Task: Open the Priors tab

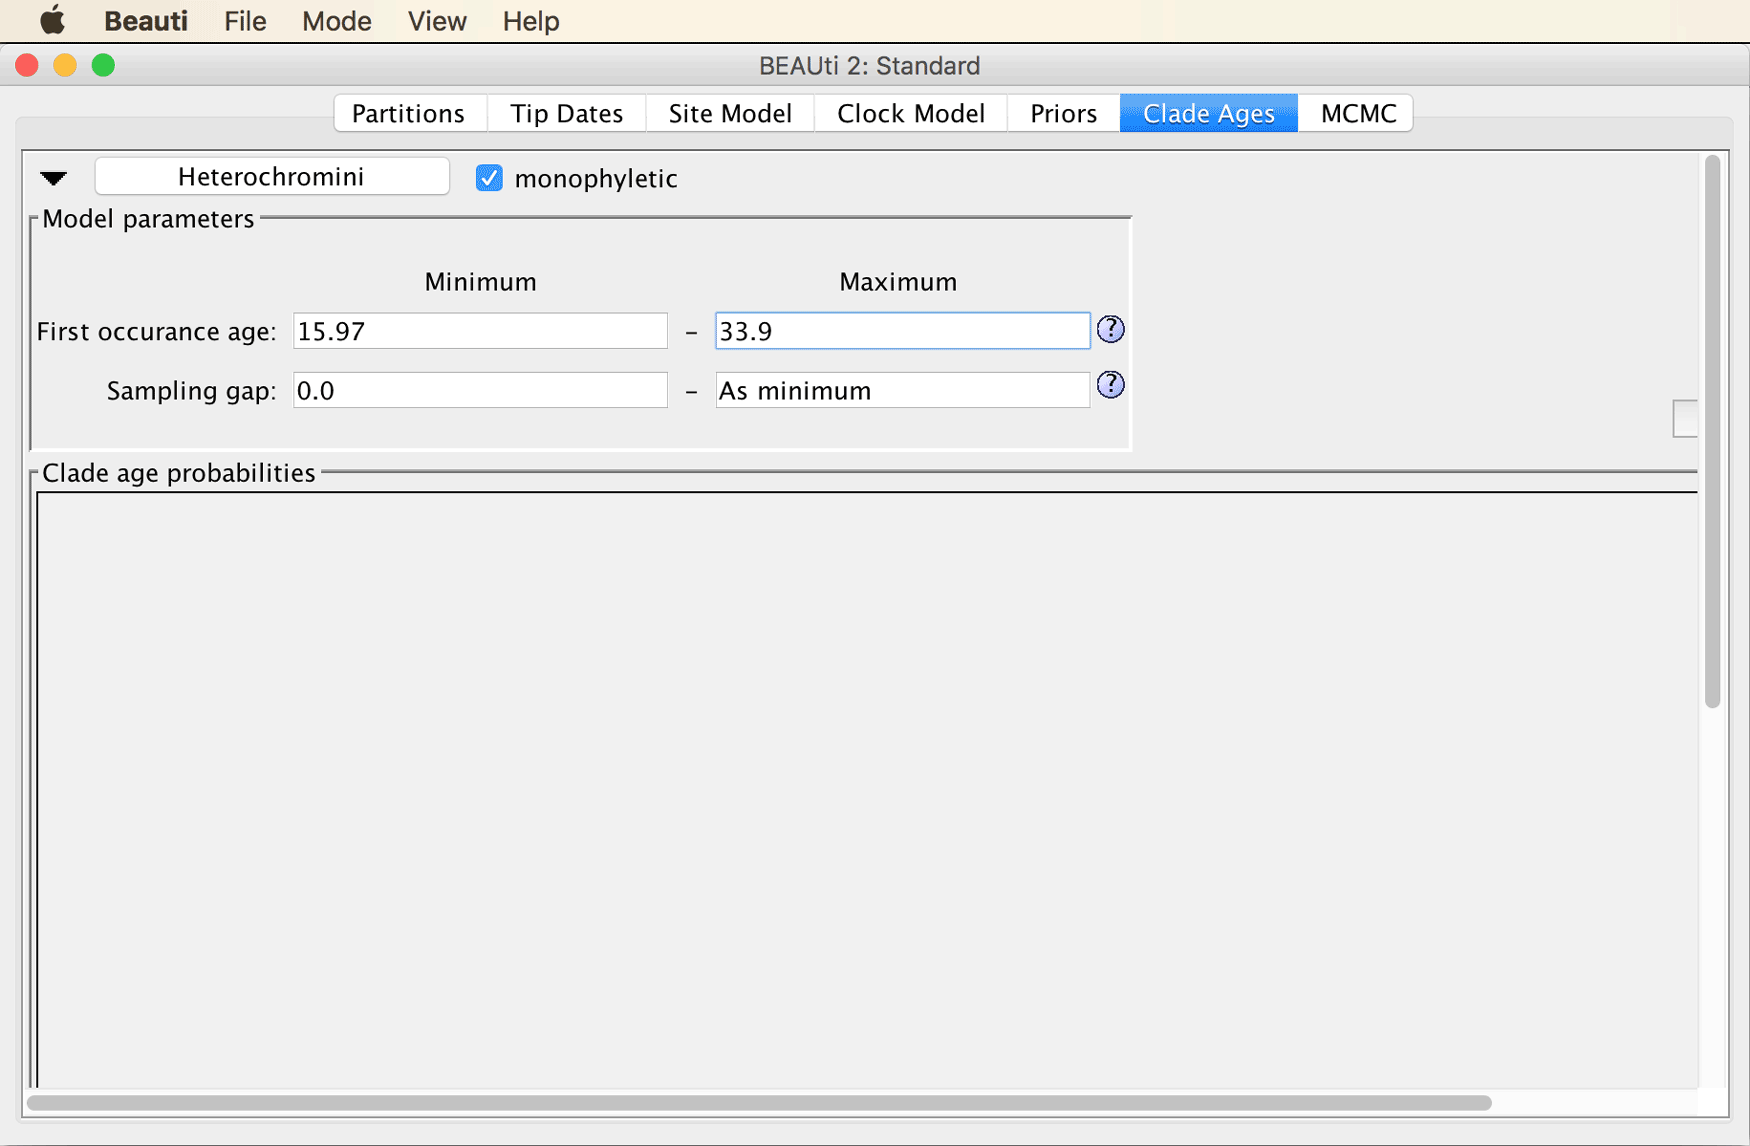Action: pos(1063,113)
